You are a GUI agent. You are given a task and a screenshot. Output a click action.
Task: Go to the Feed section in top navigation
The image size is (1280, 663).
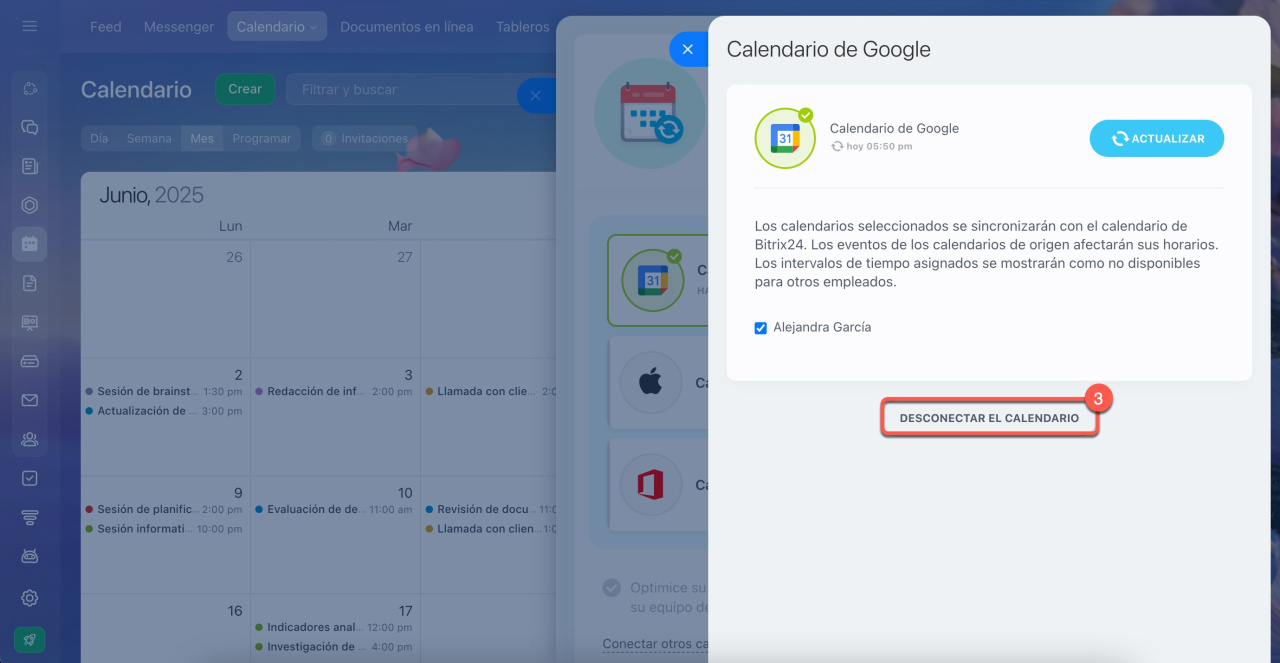tap(105, 27)
